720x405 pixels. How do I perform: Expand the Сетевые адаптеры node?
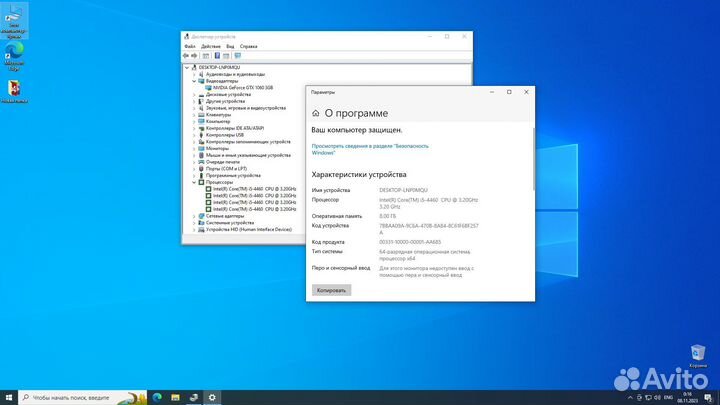pos(193,216)
